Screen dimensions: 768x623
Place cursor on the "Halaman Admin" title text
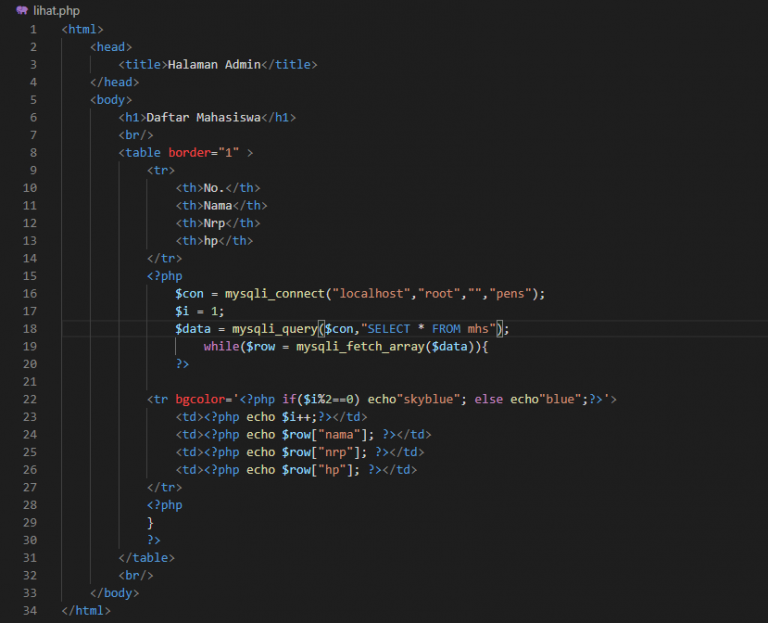(x=213, y=64)
